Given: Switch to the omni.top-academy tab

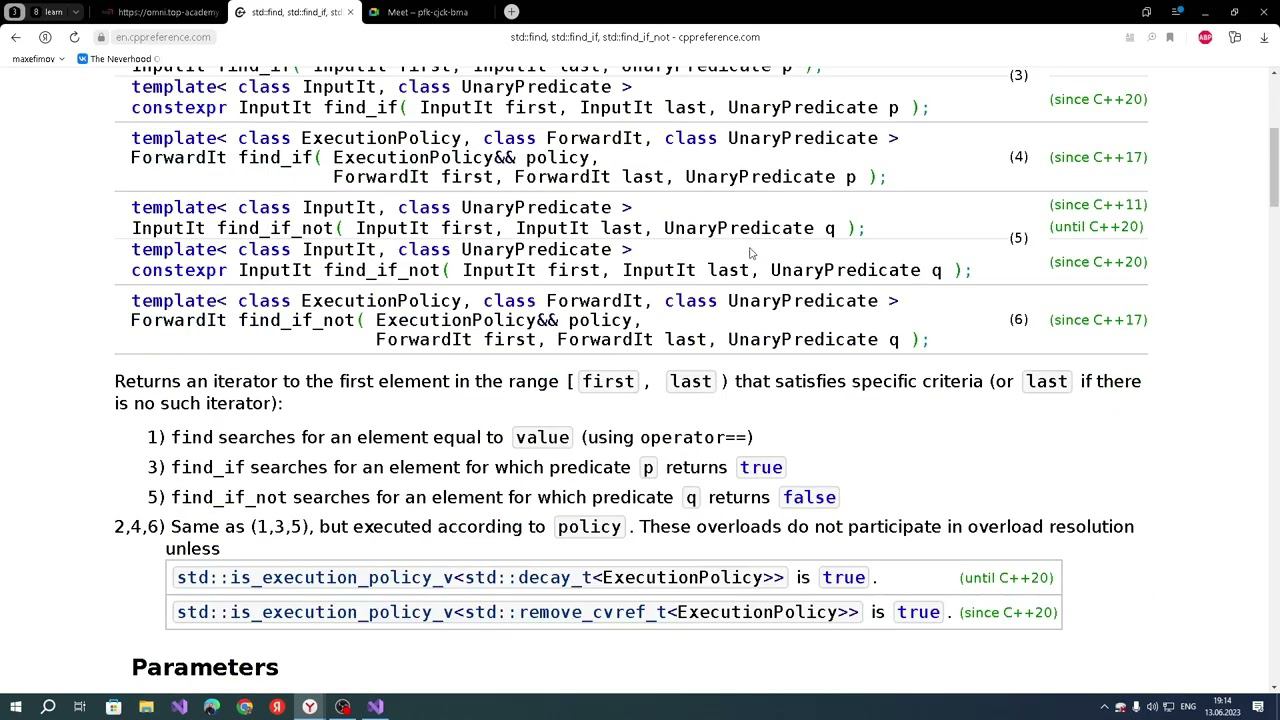Looking at the screenshot, I should tap(160, 12).
